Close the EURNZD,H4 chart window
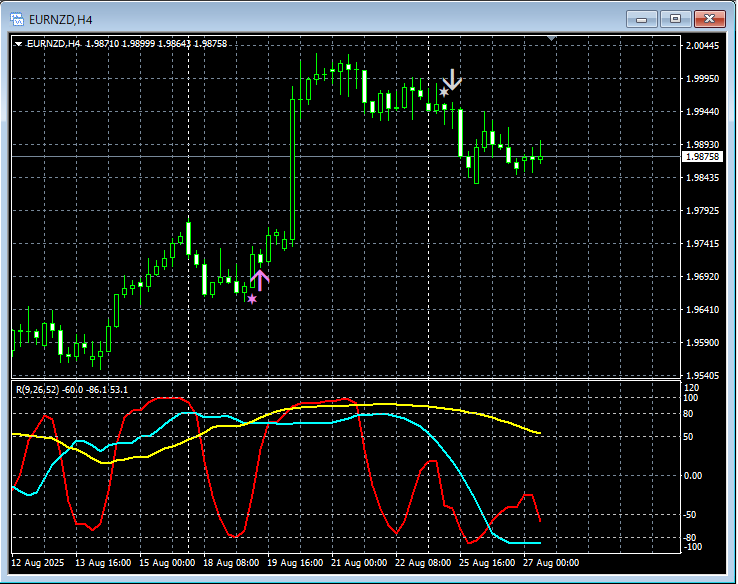 pos(709,18)
